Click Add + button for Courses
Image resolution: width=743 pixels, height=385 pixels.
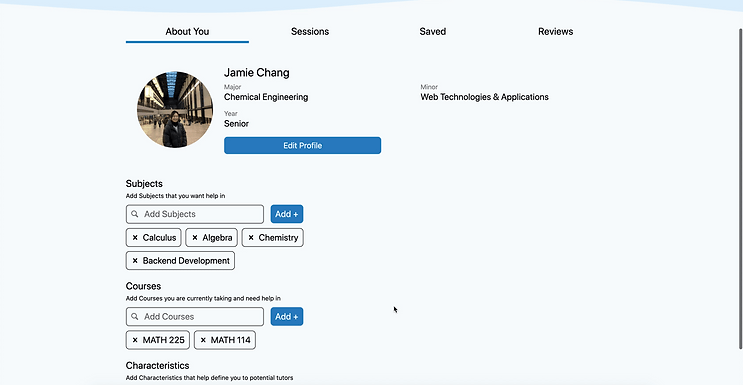(287, 316)
